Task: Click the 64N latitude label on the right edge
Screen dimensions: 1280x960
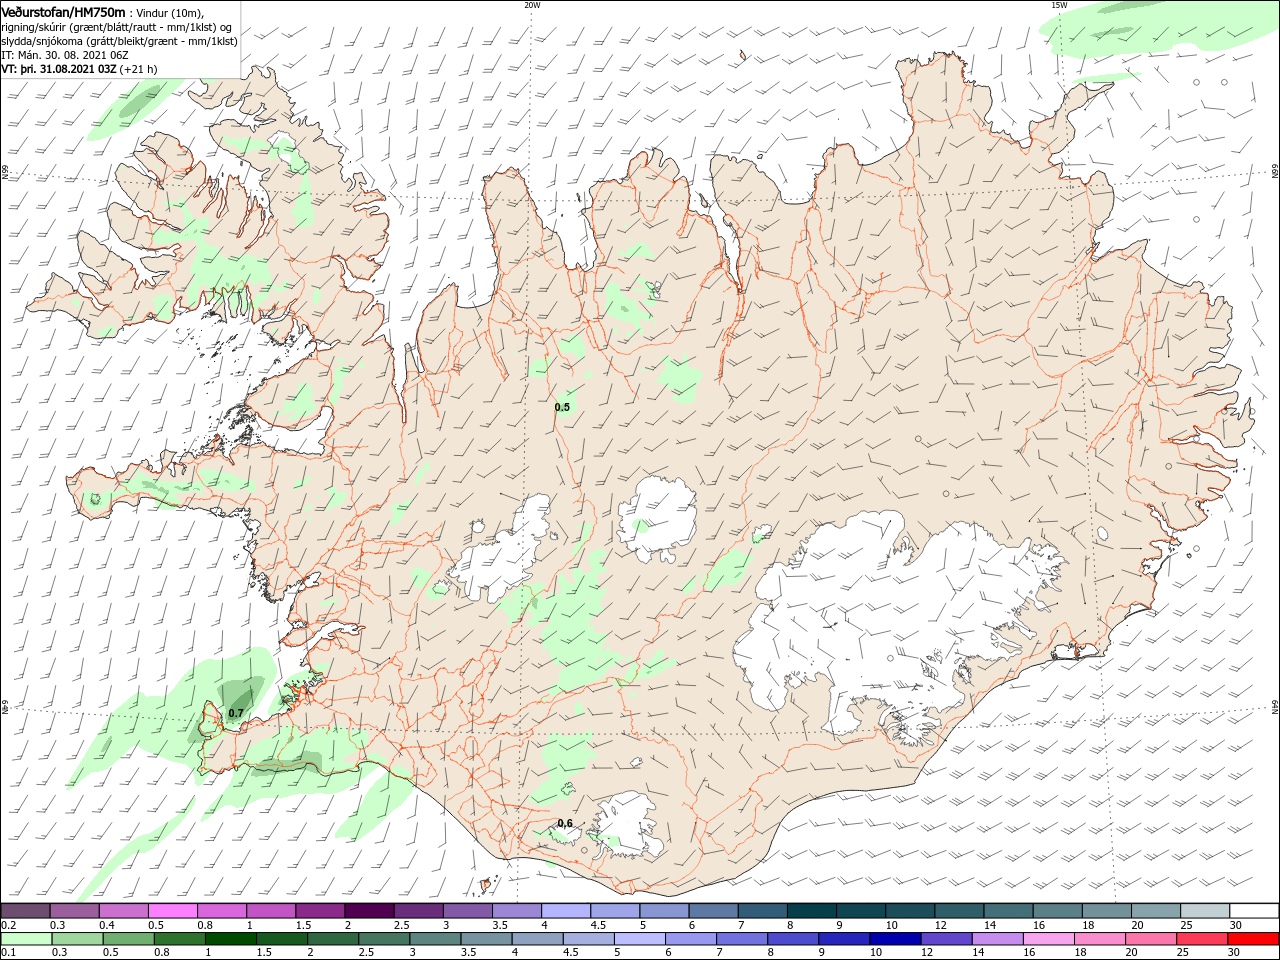Action: click(1275, 706)
